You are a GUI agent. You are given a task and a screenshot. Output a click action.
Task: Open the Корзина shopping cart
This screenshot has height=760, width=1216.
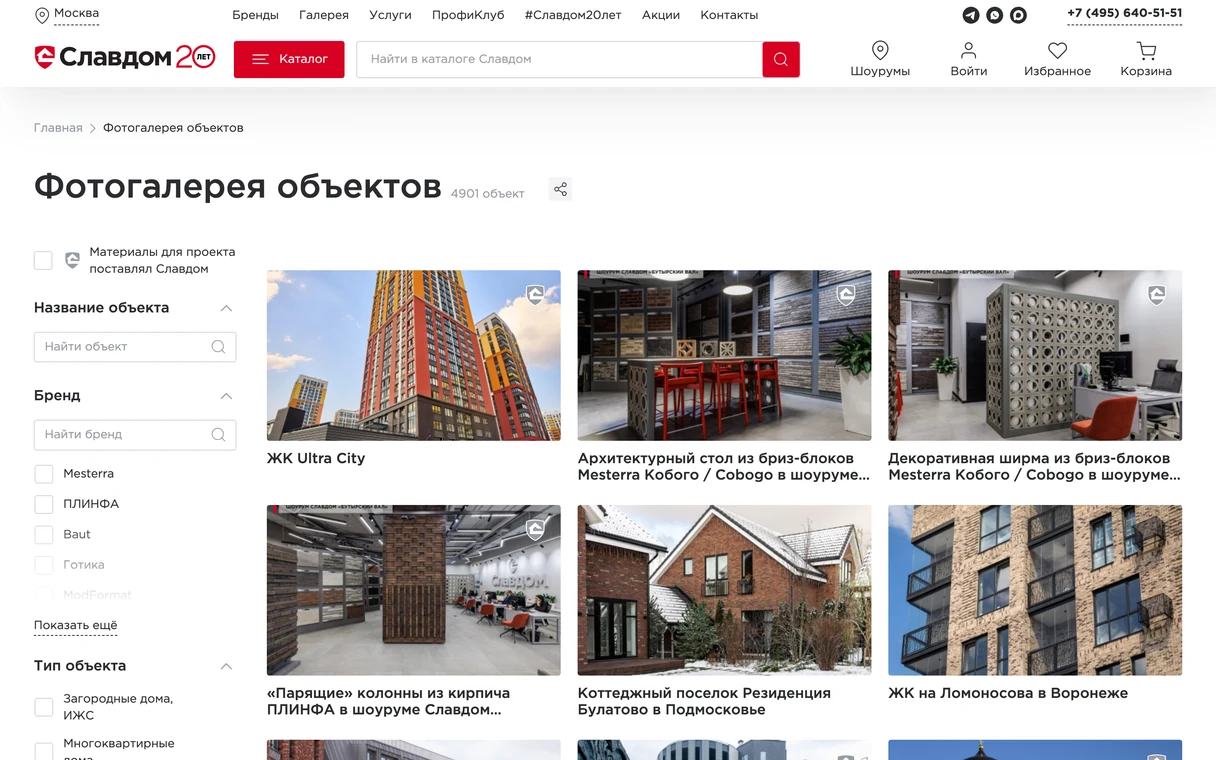pos(1146,50)
